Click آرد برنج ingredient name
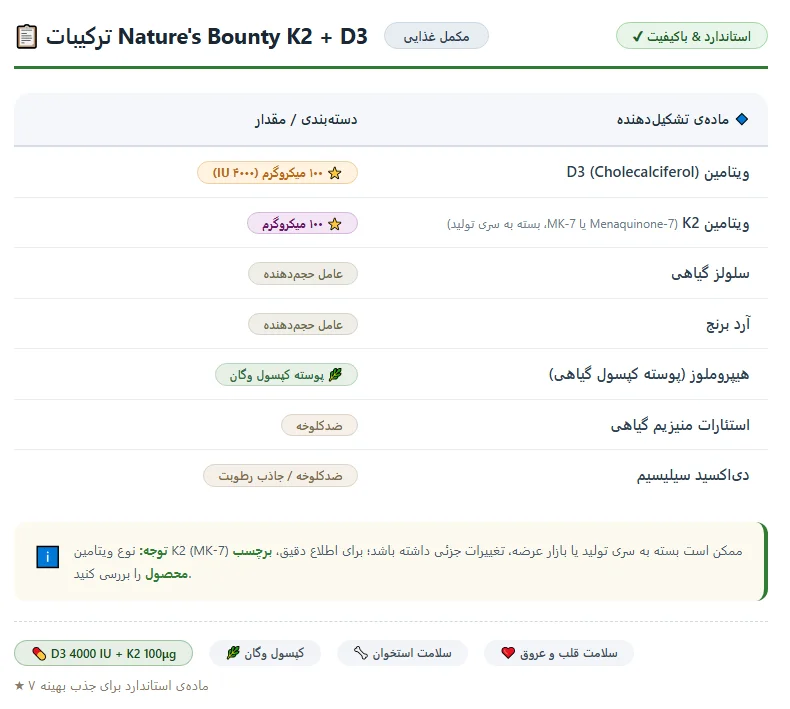Viewport: 790px width, 709px height. (728, 324)
